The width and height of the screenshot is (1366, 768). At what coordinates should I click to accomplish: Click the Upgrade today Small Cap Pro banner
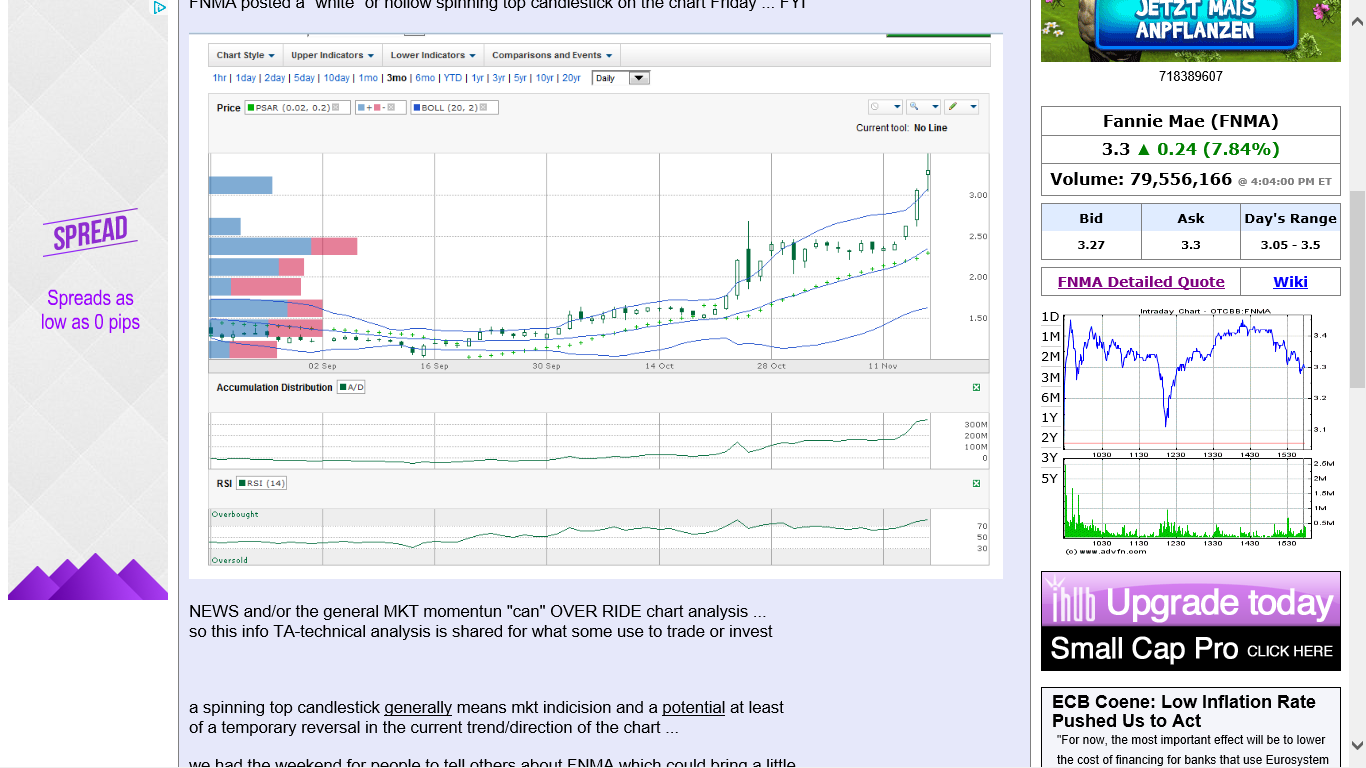(x=1191, y=621)
